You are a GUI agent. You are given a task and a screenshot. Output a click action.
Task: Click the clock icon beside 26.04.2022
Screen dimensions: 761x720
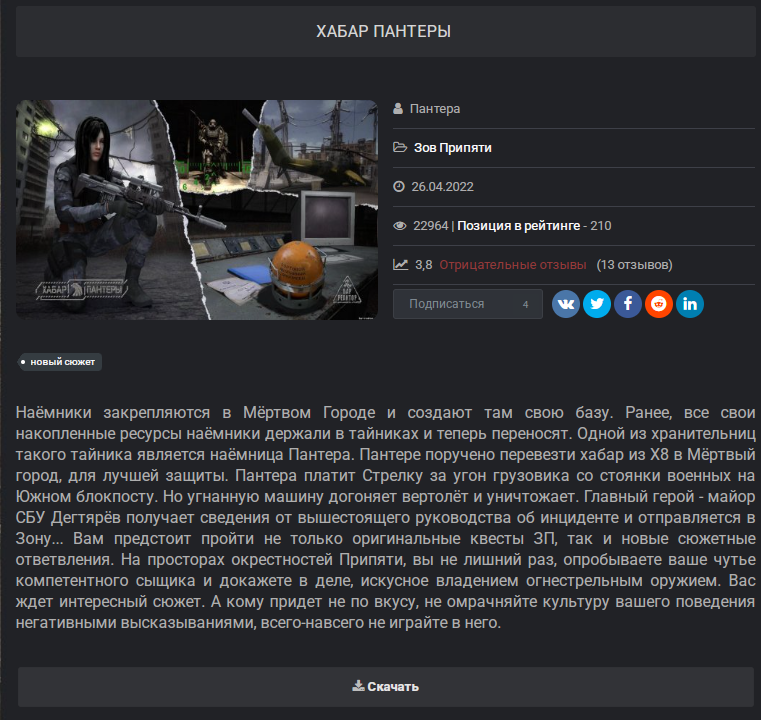click(x=399, y=186)
